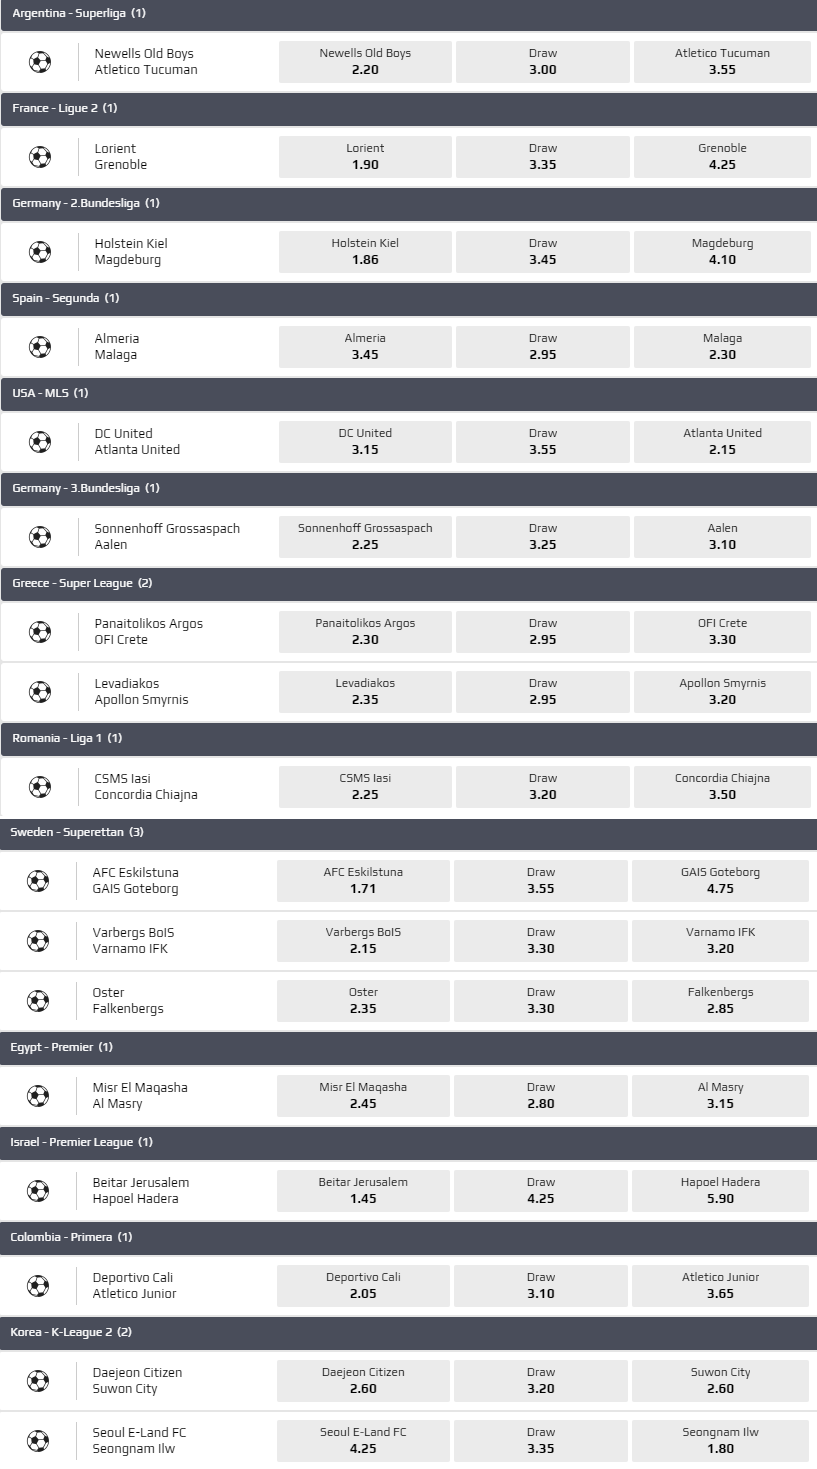Collapse the Sweden - Superettan section header
This screenshot has width=817, height=1469.
(408, 832)
